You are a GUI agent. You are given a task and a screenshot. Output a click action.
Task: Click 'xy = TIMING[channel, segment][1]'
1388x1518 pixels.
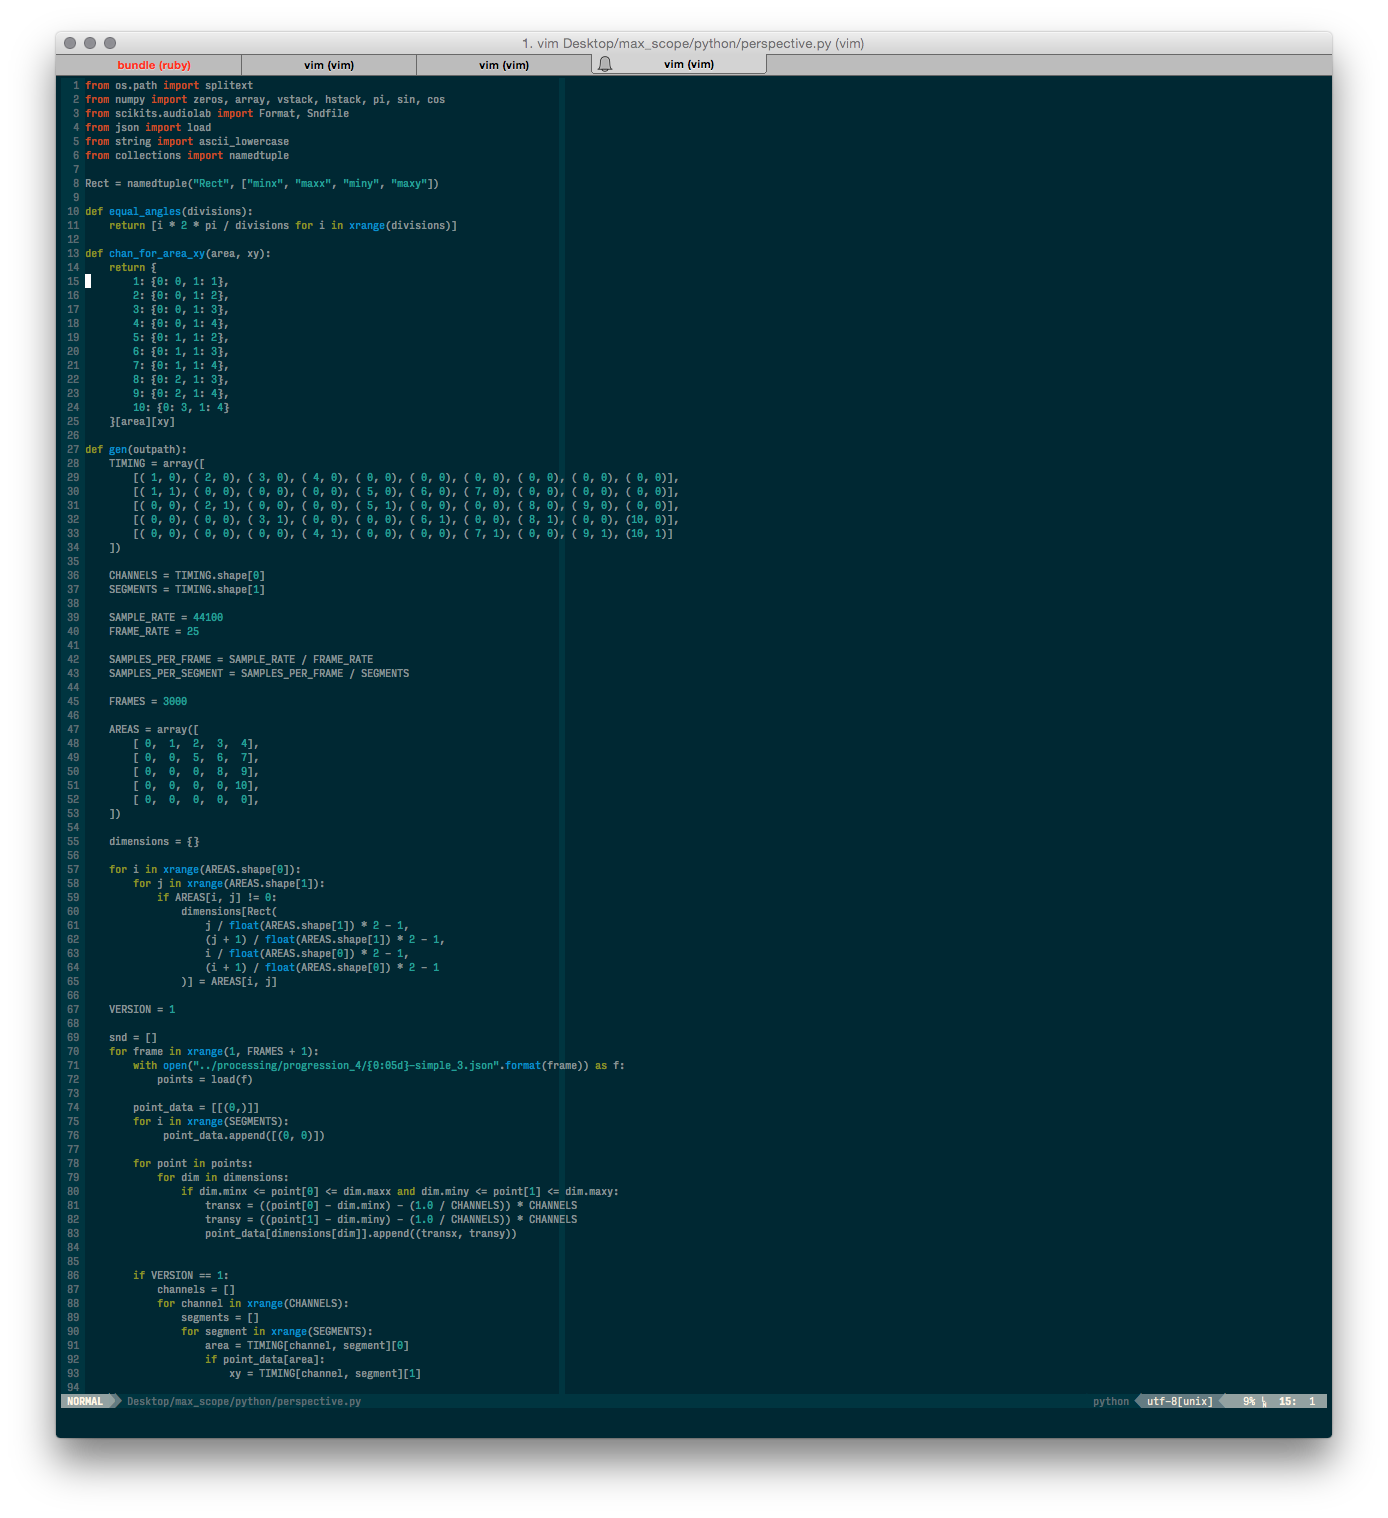[x=325, y=1374]
